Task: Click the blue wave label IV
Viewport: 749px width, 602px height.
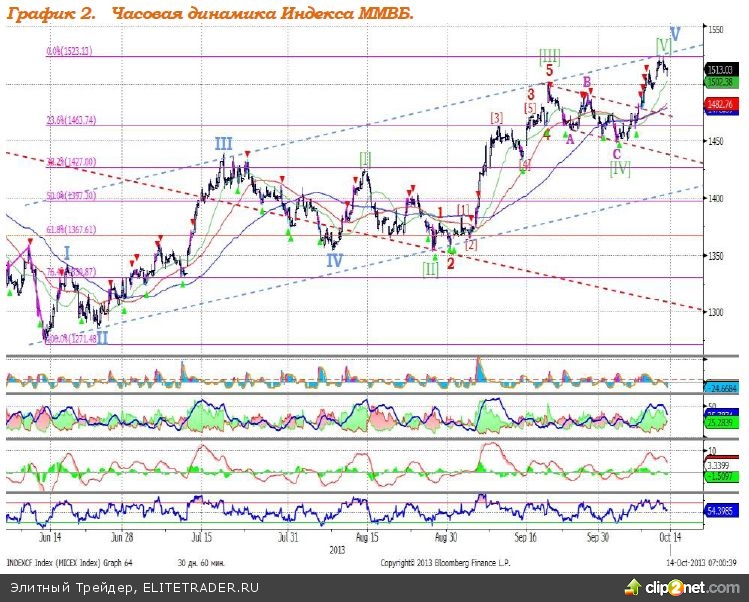Action: [x=334, y=260]
